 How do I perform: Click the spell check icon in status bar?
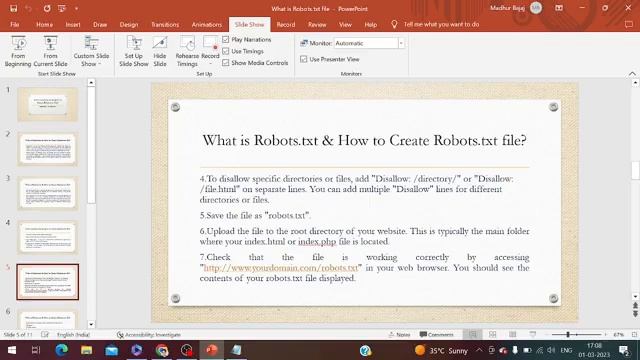pos(45,335)
